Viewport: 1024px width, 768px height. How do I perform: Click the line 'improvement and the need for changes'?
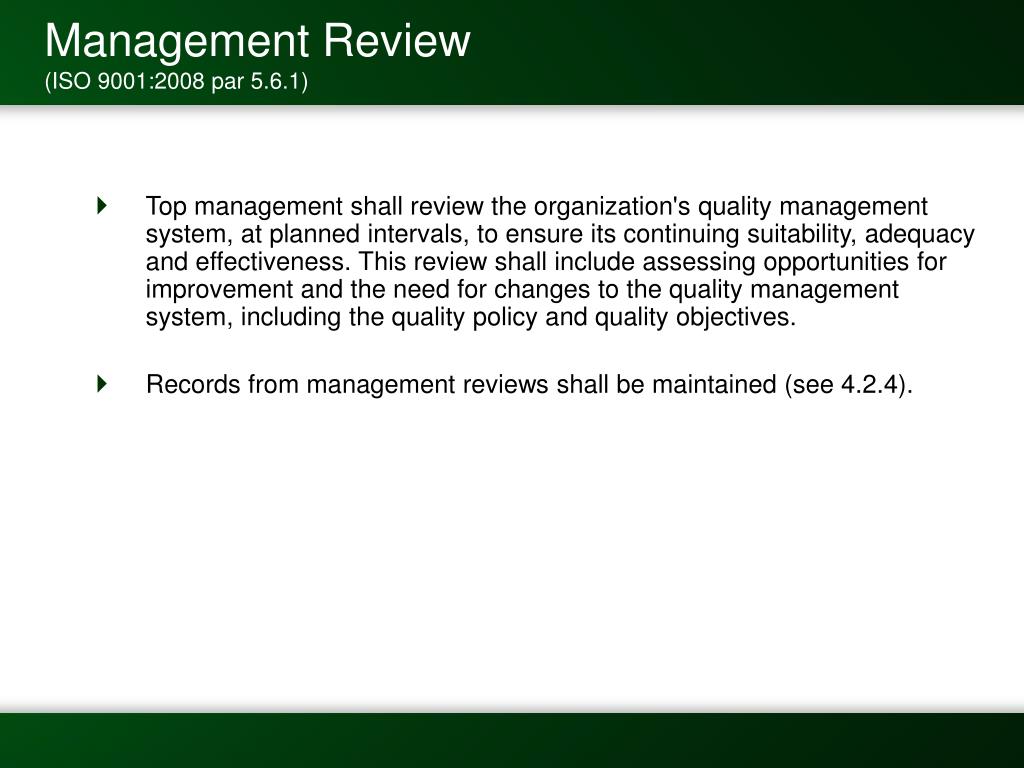(x=522, y=289)
